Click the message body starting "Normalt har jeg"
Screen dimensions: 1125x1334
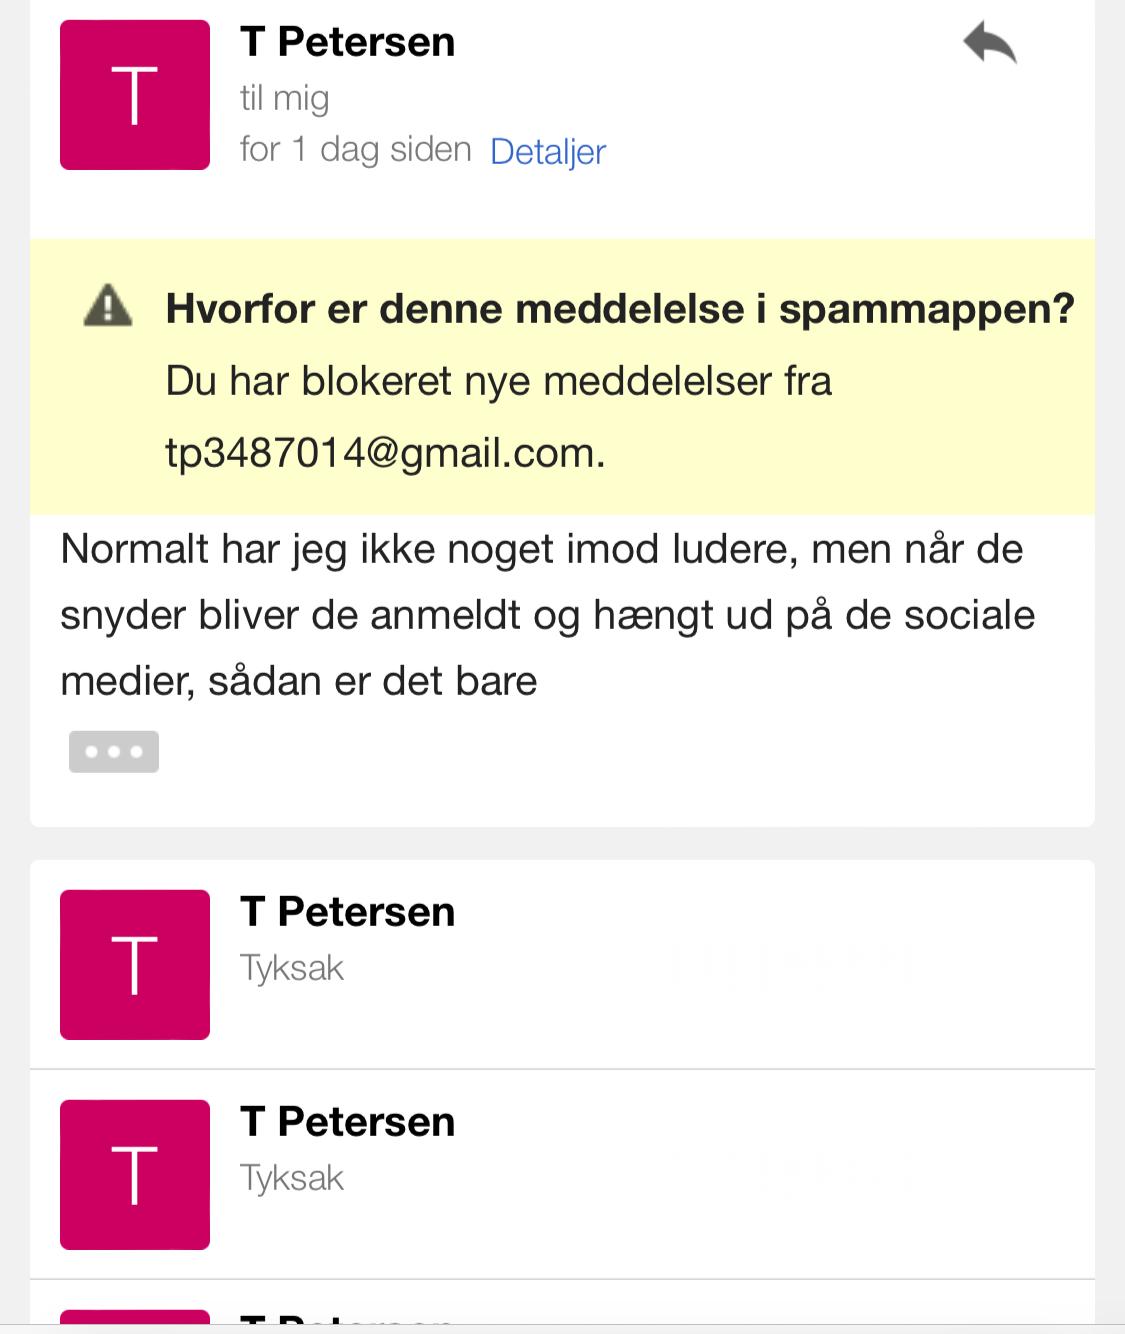tap(541, 550)
